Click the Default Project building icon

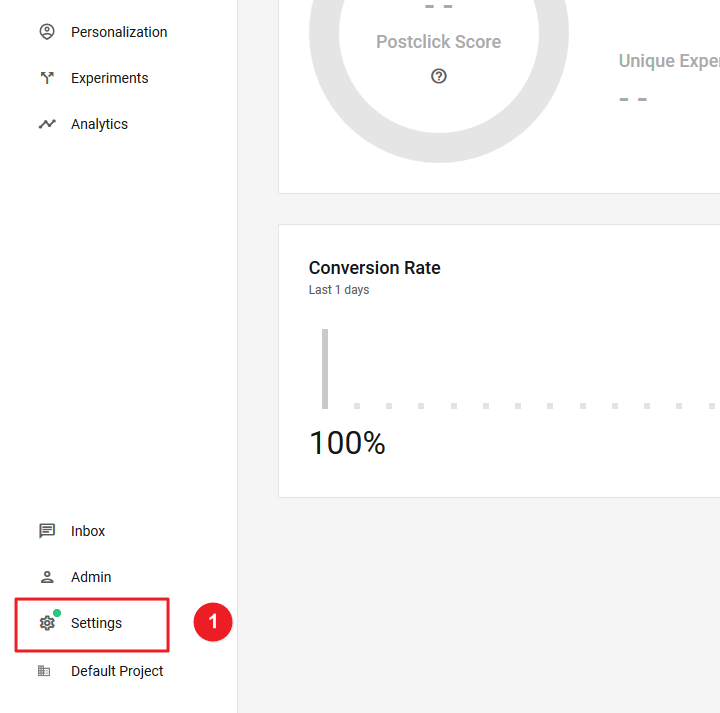44,671
